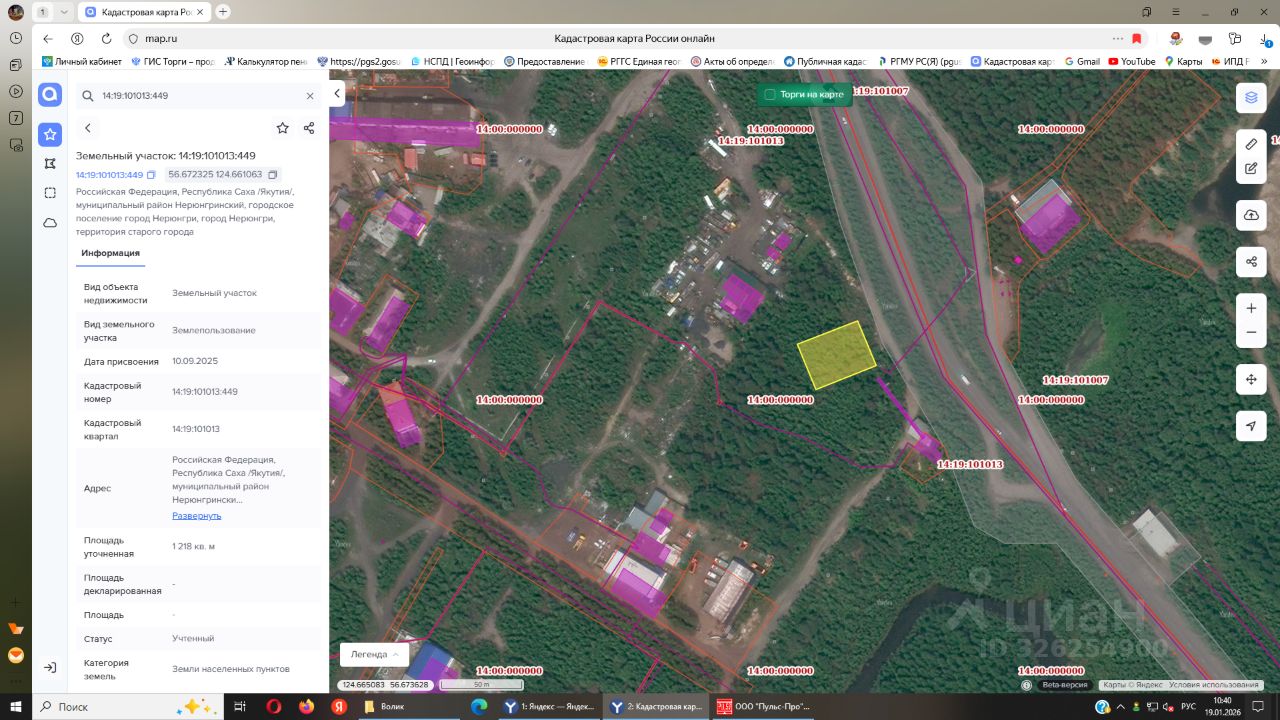Open 'Условия использования' link on the map
Viewport: 1280px width, 720px height.
pos(1214,685)
